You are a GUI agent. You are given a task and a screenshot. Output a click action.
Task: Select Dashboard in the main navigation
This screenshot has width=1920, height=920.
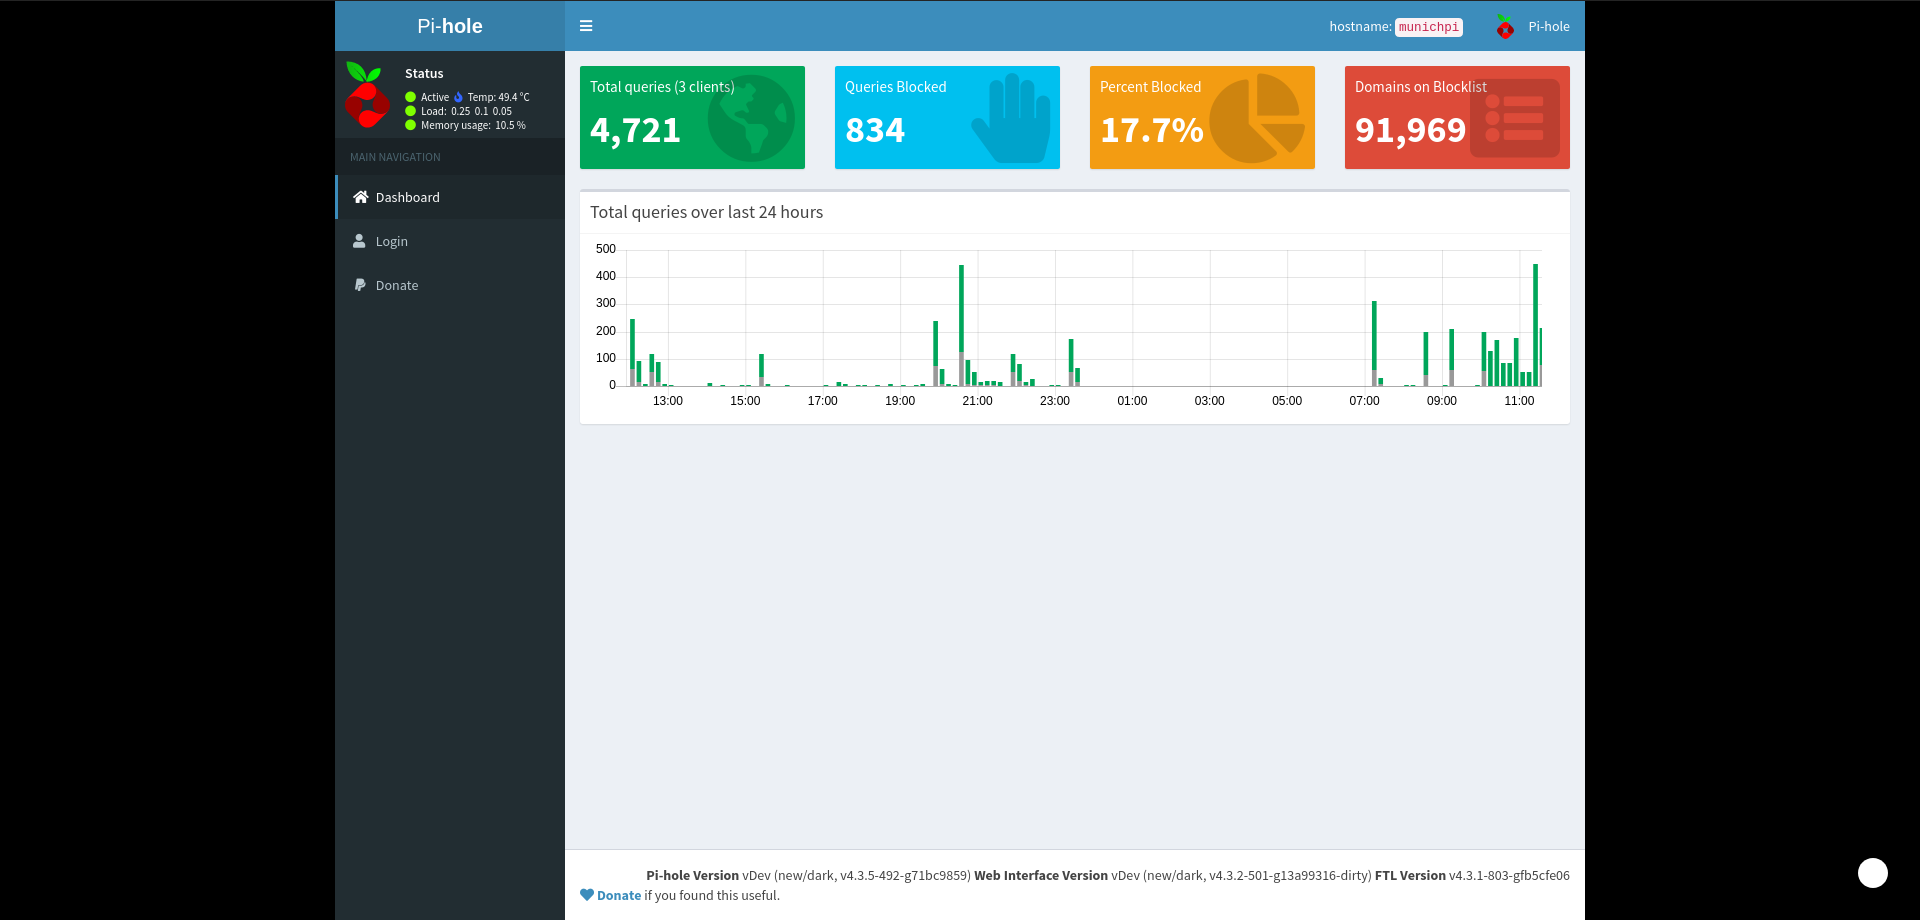[x=407, y=197]
